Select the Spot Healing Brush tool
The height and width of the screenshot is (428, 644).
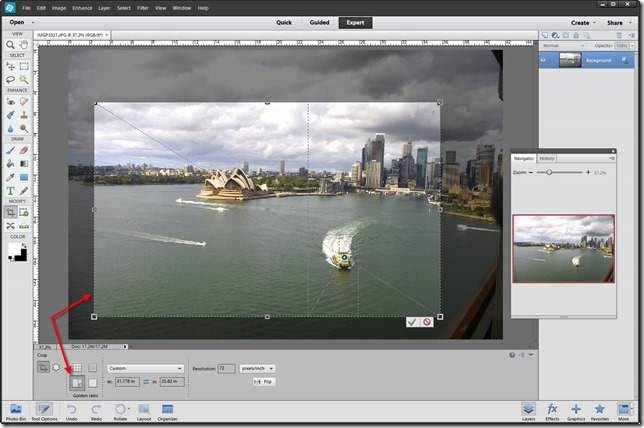pyautogui.click(x=24, y=101)
